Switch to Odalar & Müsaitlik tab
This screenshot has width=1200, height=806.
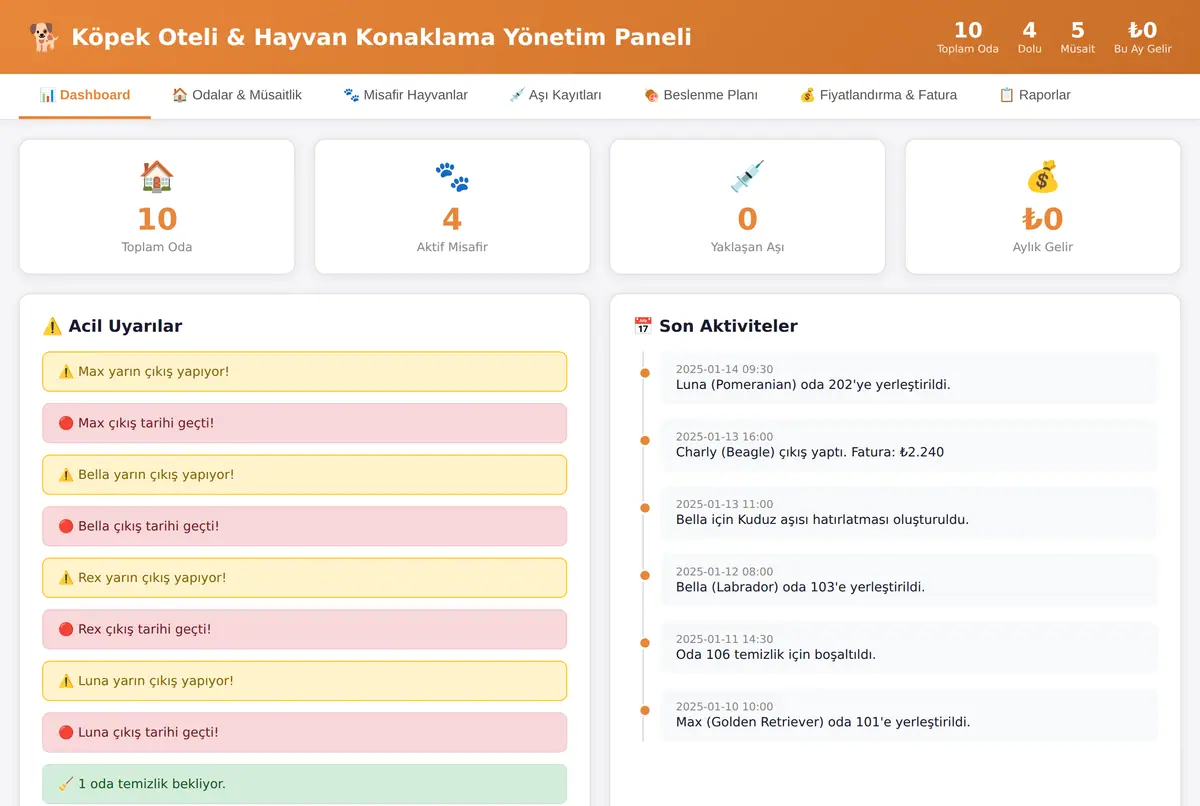pos(237,95)
